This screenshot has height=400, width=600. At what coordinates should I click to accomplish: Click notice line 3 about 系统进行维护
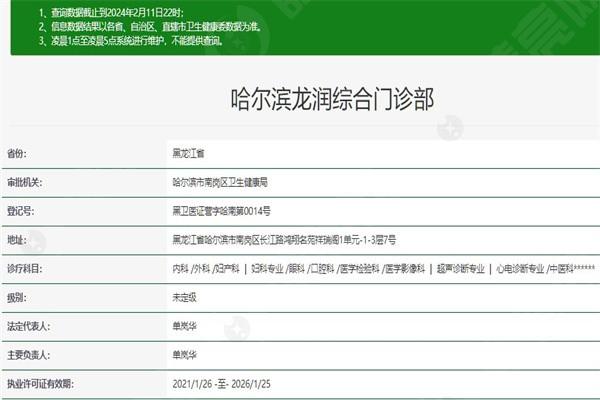click(x=131, y=41)
